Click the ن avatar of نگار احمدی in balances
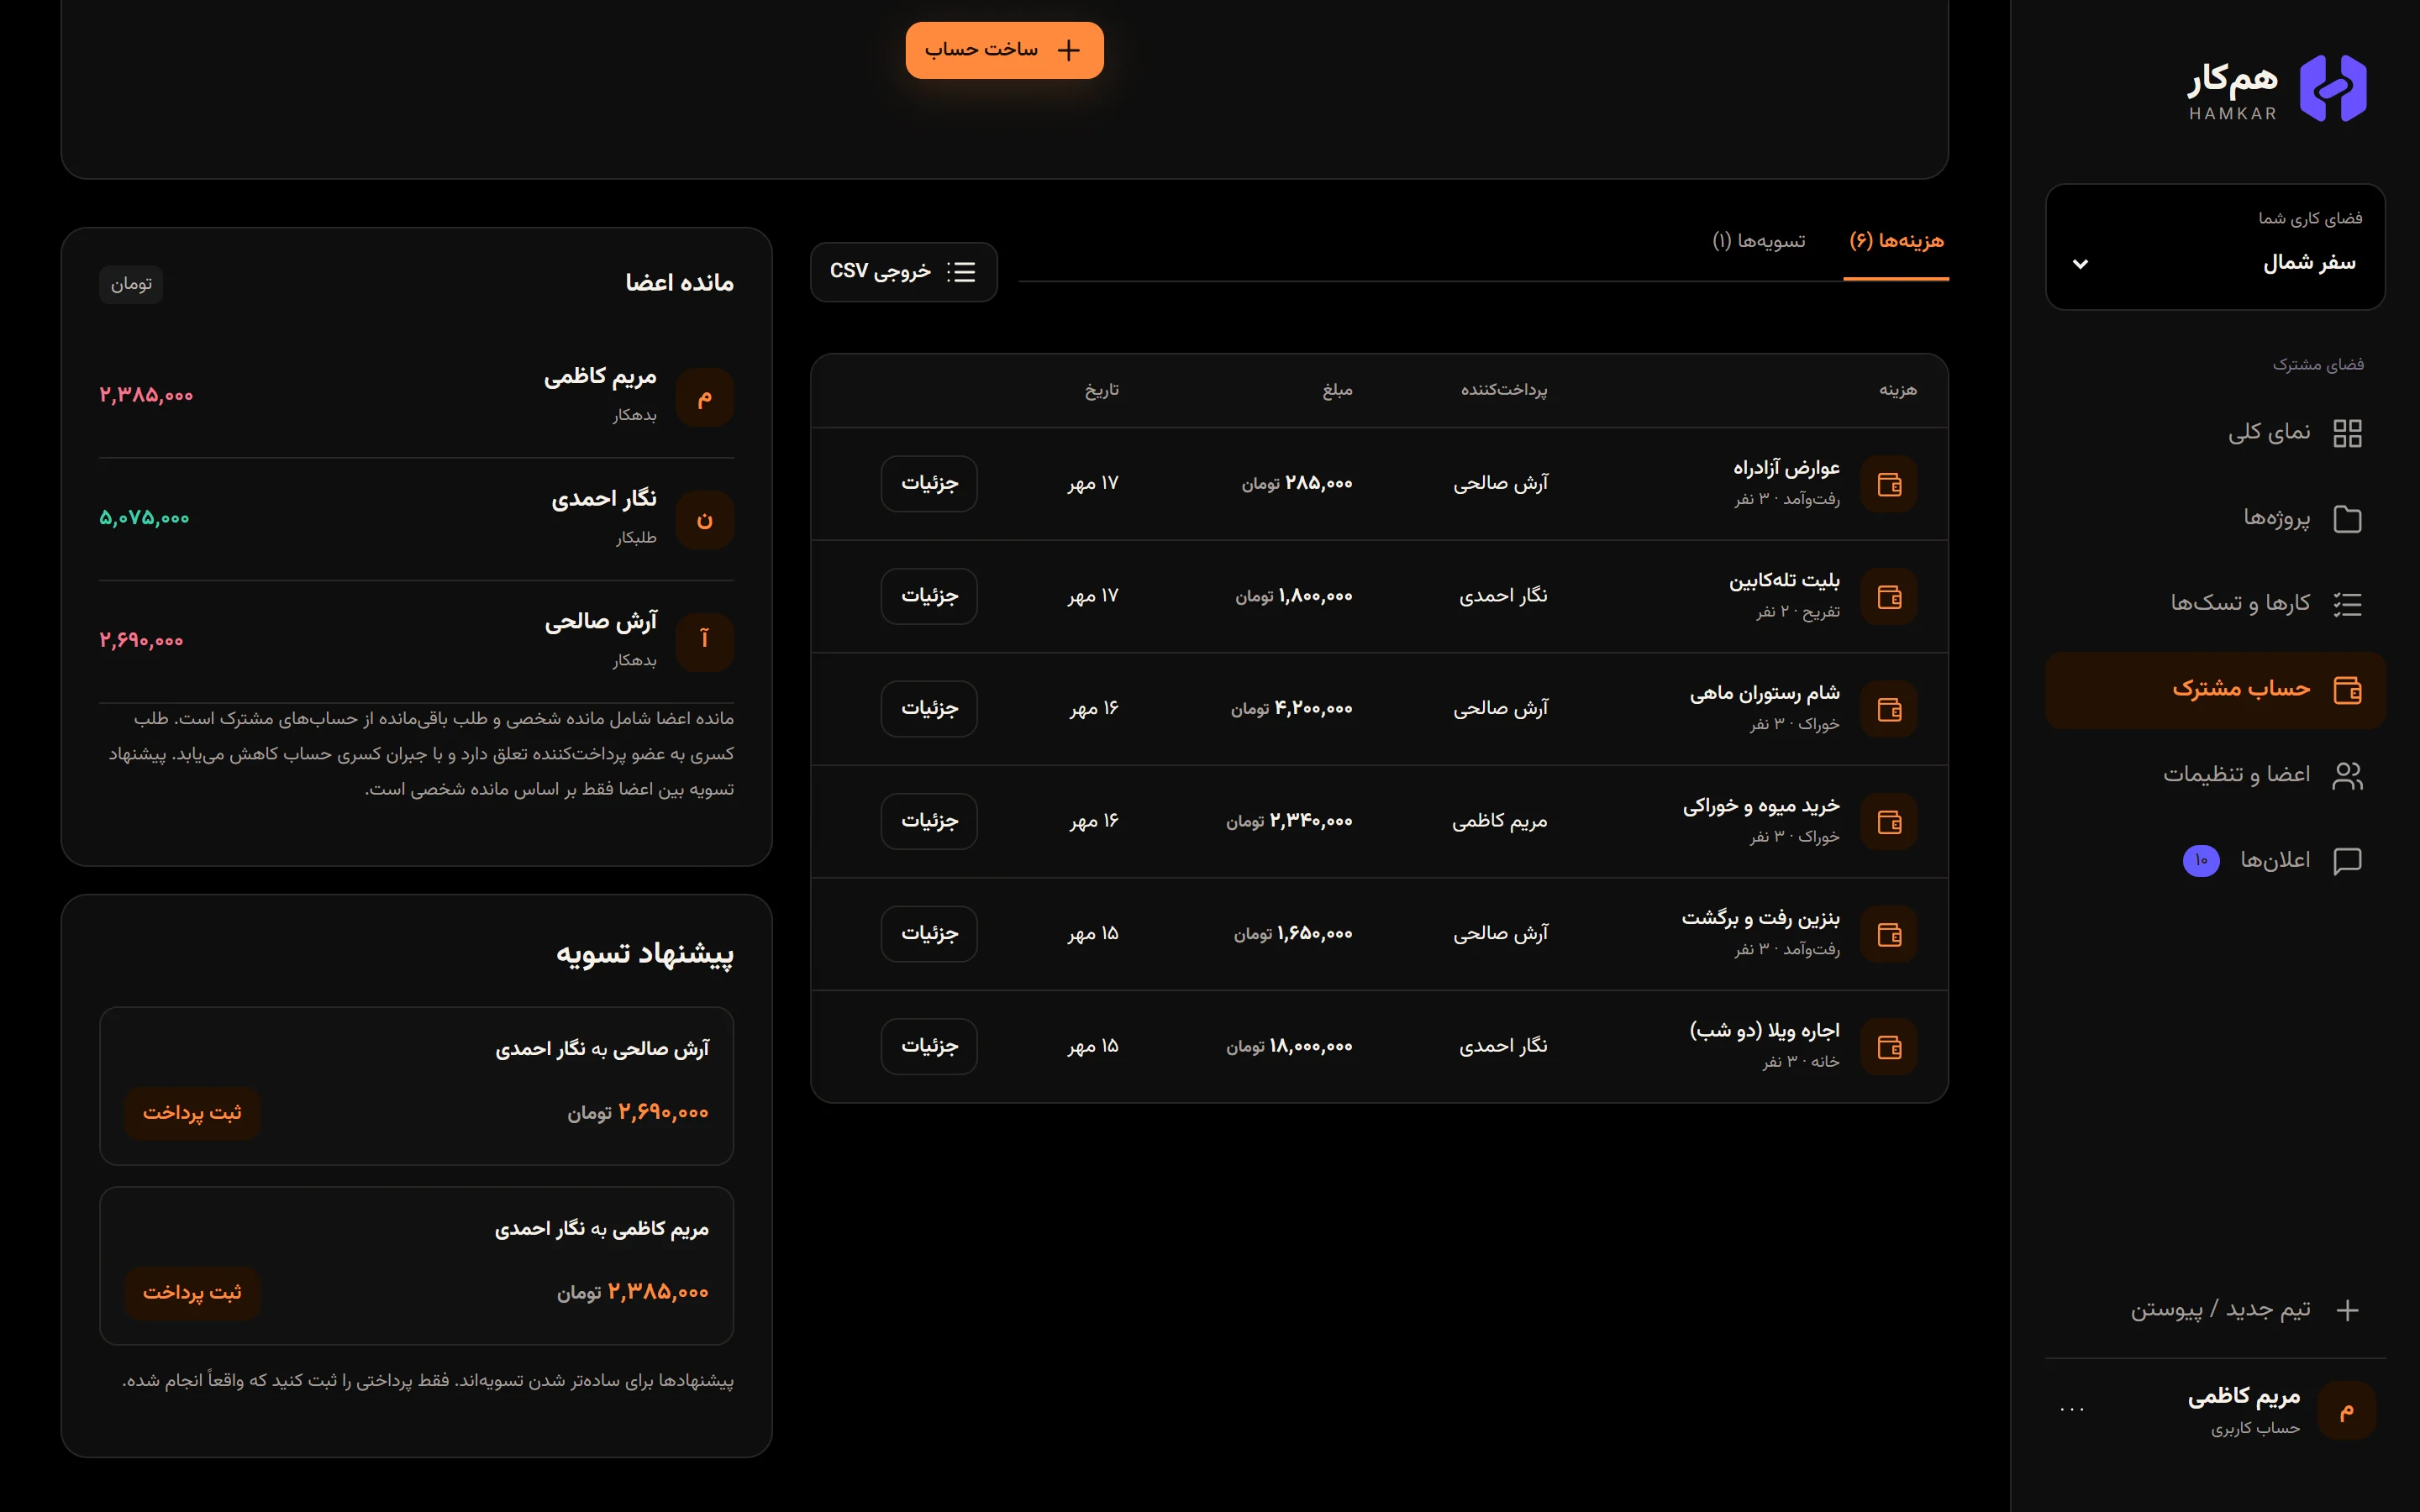Image resolution: width=2420 pixels, height=1512 pixels. tap(705, 520)
